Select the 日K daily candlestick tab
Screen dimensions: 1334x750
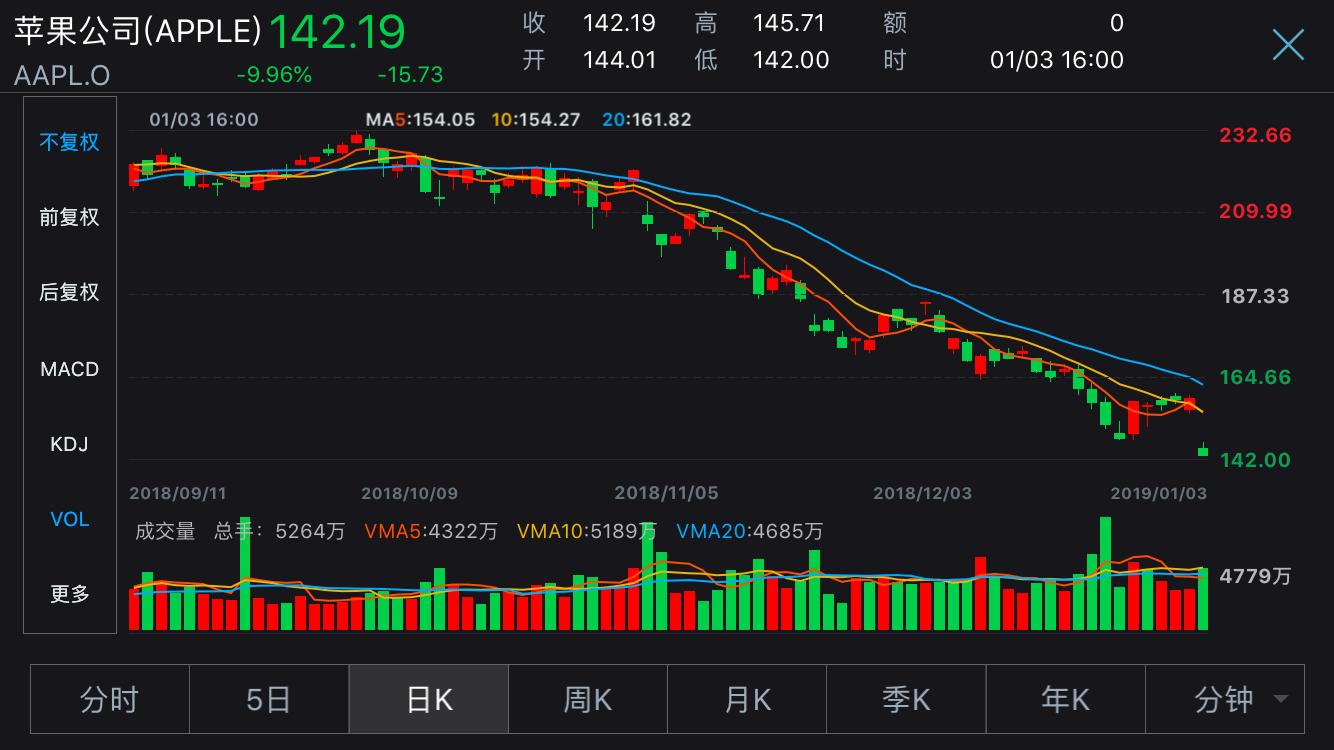(429, 699)
